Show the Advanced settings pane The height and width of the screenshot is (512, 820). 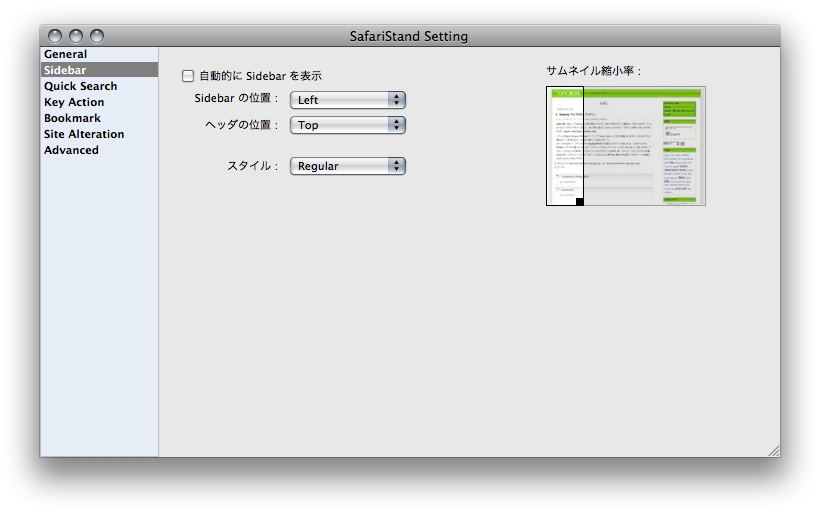tap(99, 150)
